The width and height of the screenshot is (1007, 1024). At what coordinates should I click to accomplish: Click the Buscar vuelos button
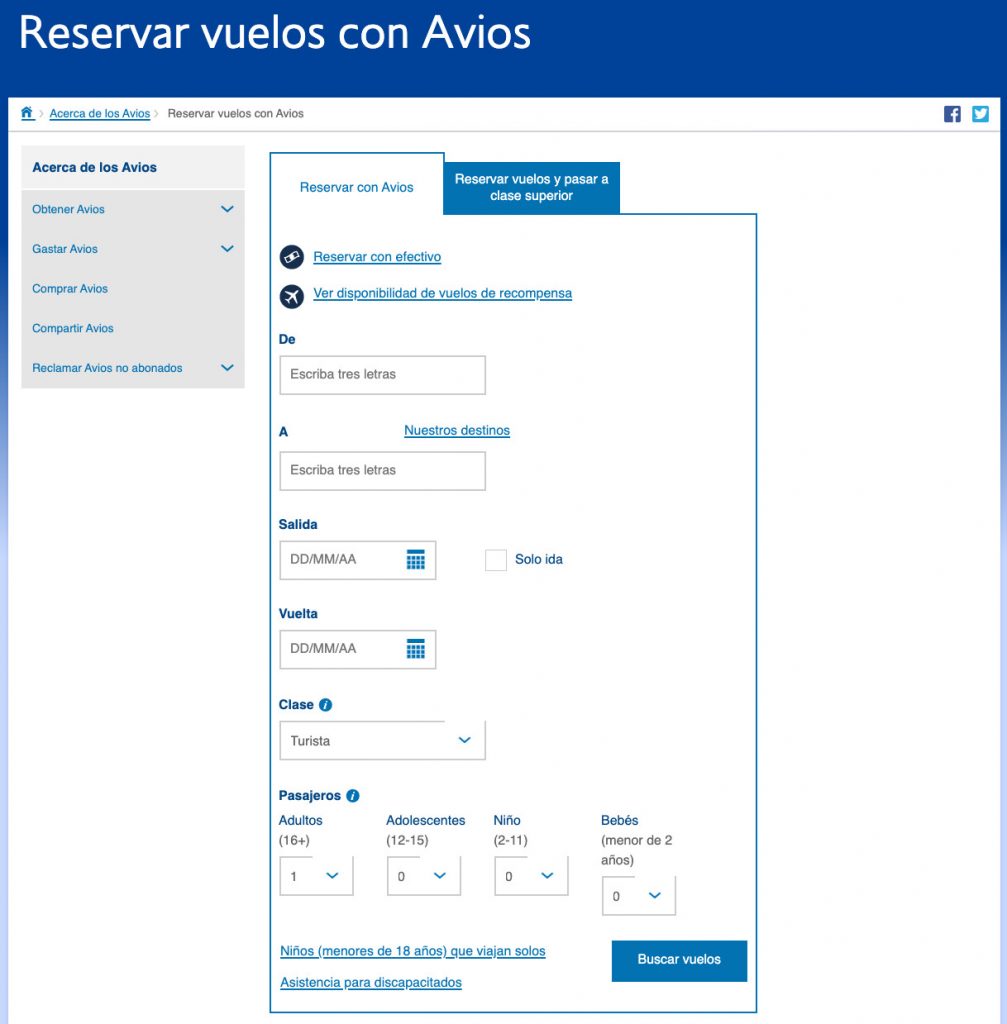pyautogui.click(x=679, y=960)
